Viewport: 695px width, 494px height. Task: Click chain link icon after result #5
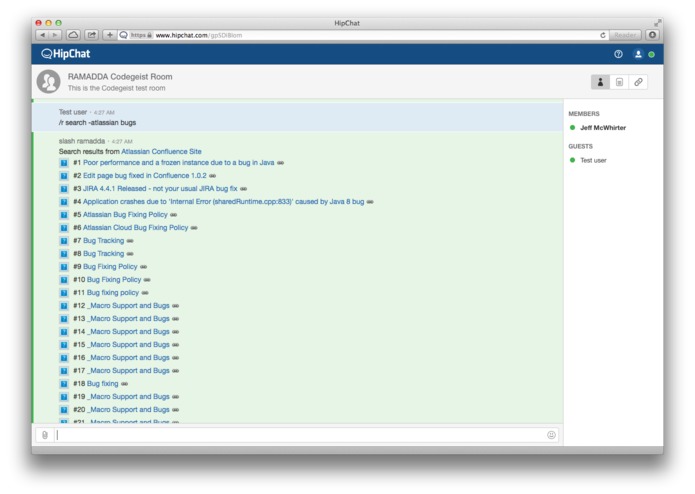point(174,215)
